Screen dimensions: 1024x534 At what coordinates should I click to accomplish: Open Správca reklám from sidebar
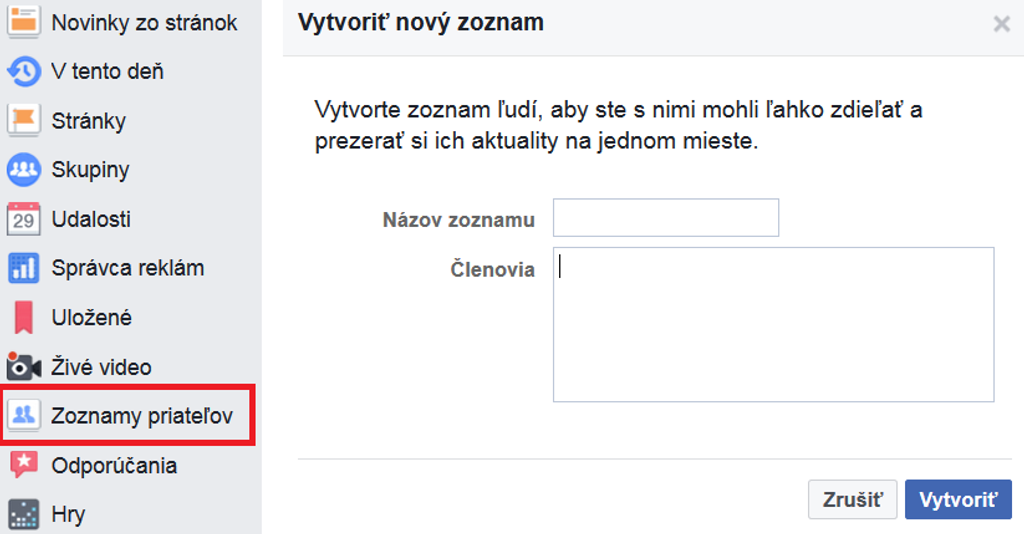click(127, 268)
